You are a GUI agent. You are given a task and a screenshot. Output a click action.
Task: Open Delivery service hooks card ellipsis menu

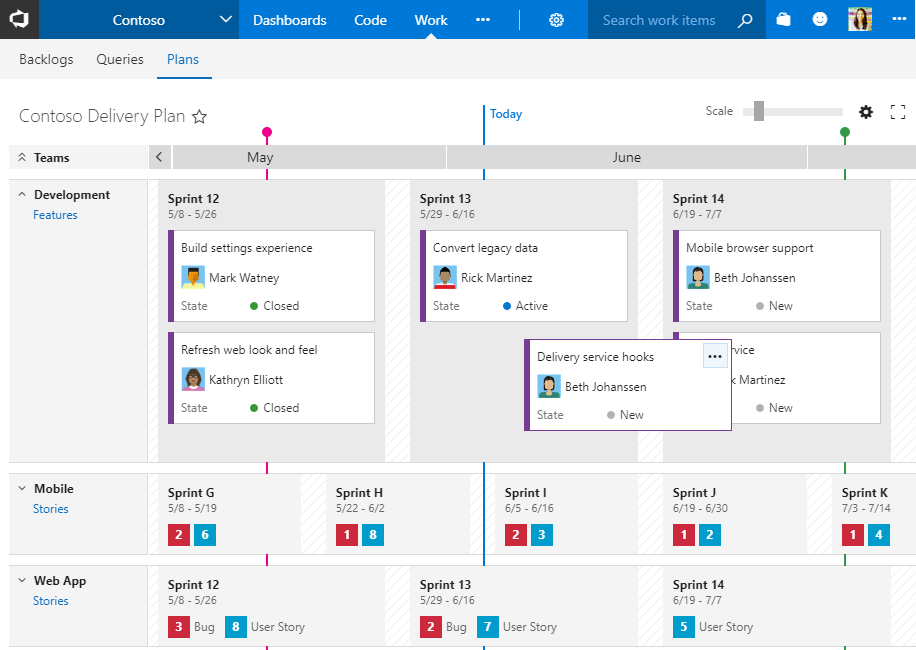[x=714, y=356]
